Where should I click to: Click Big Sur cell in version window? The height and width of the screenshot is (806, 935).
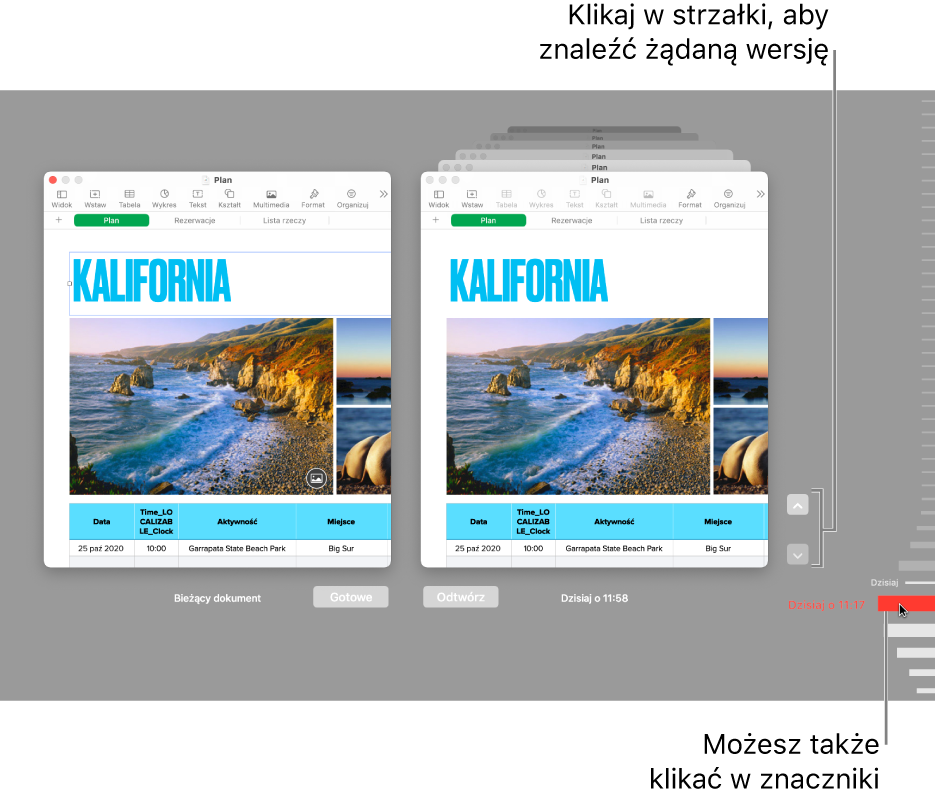[718, 548]
